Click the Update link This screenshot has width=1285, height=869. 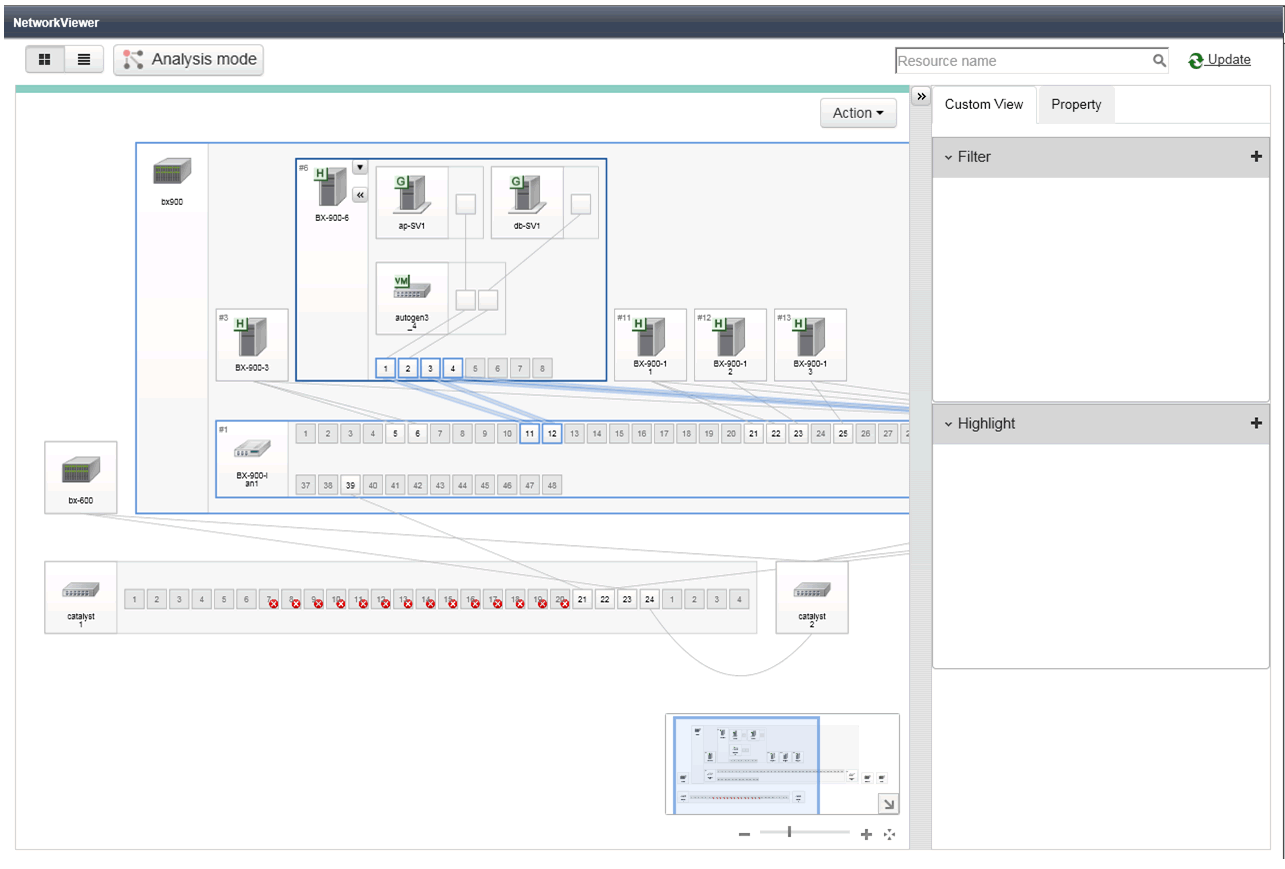click(x=1228, y=60)
